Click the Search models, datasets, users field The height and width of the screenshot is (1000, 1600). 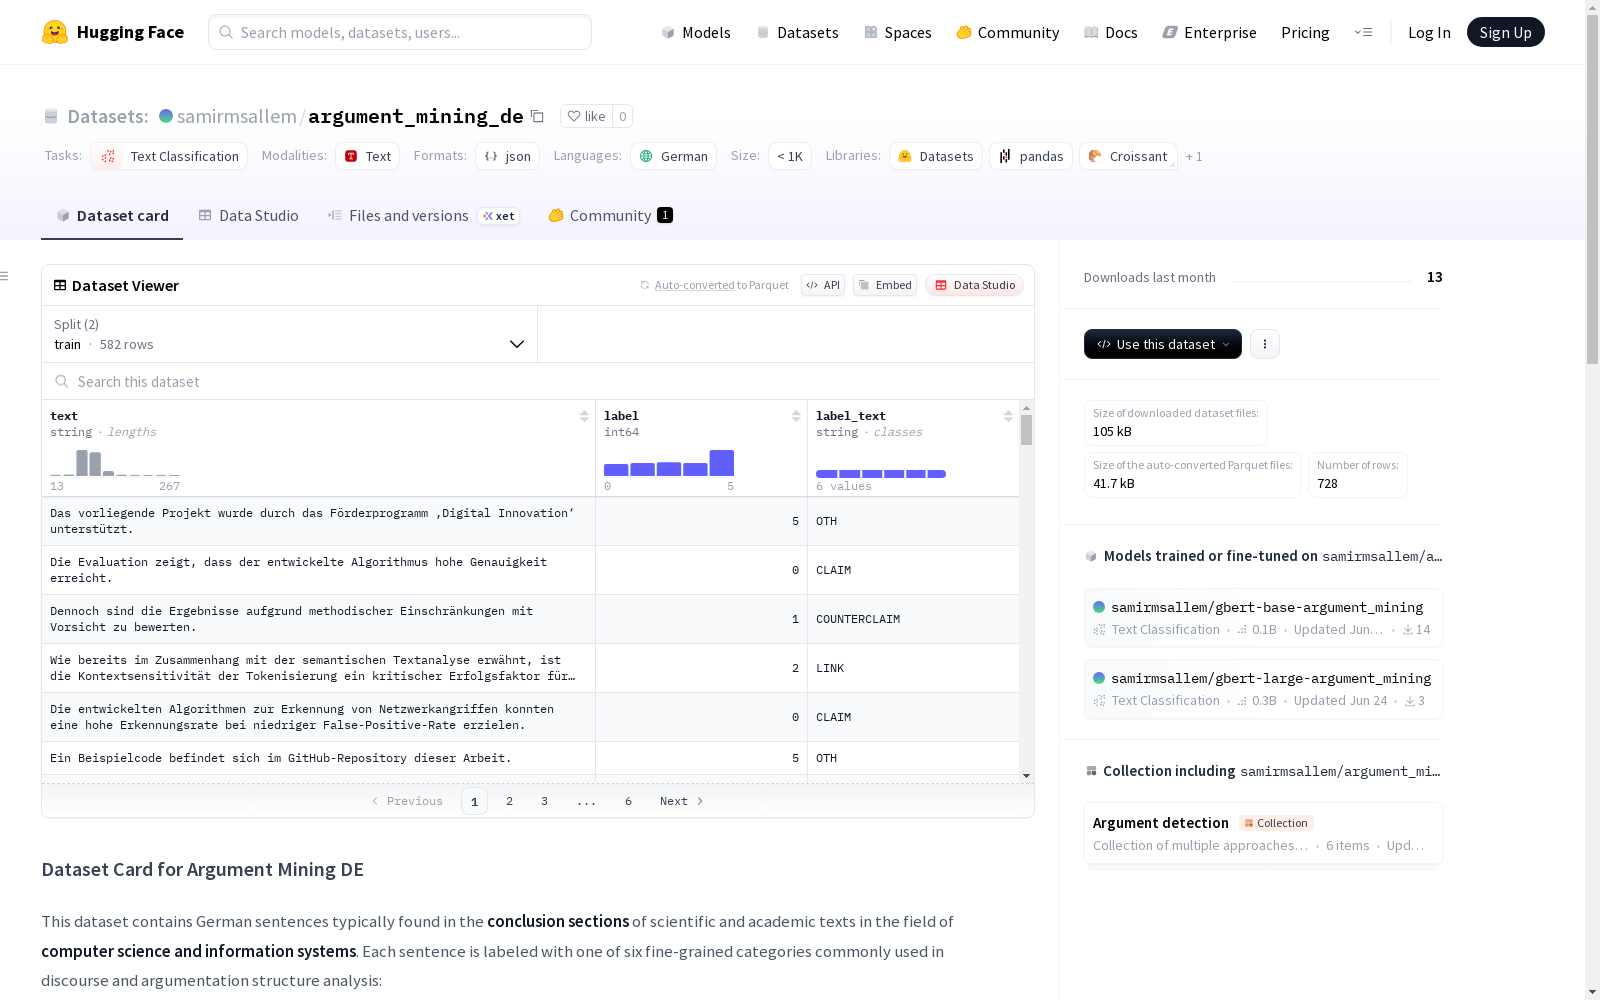coord(400,32)
